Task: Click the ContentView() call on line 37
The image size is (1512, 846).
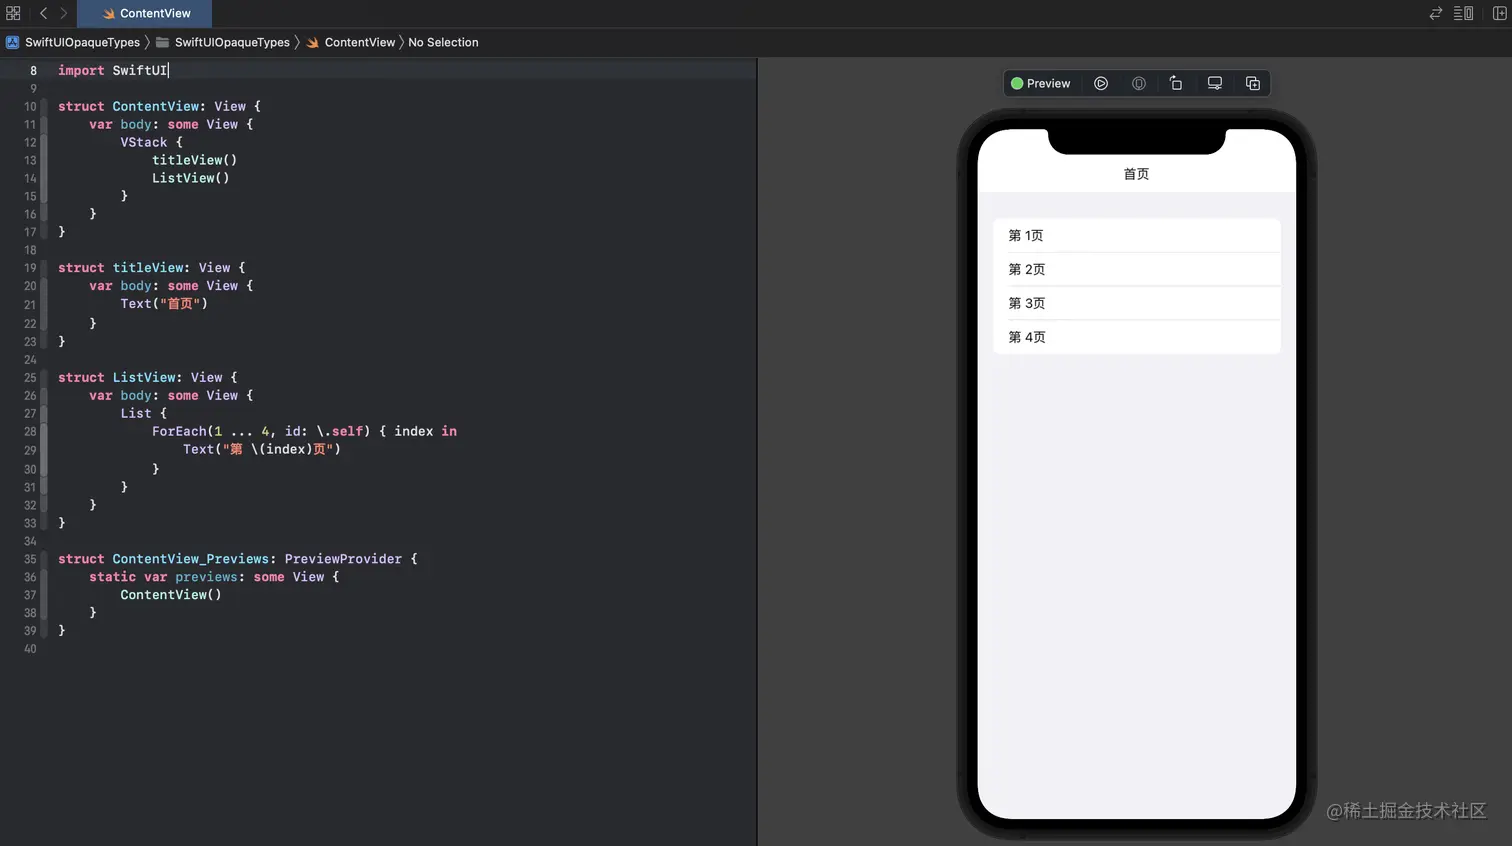Action: tap(171, 595)
